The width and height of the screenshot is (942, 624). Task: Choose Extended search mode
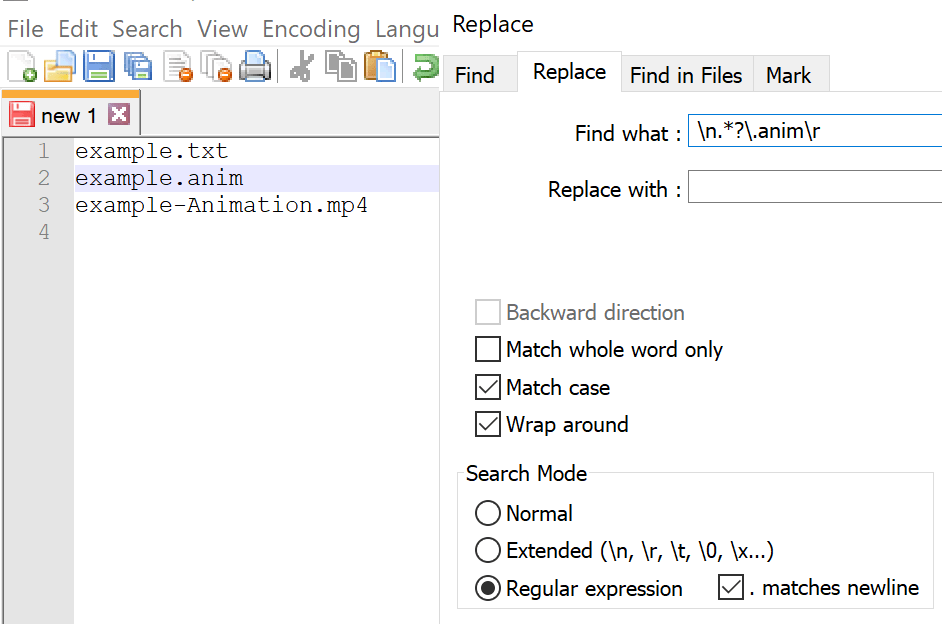pos(487,550)
